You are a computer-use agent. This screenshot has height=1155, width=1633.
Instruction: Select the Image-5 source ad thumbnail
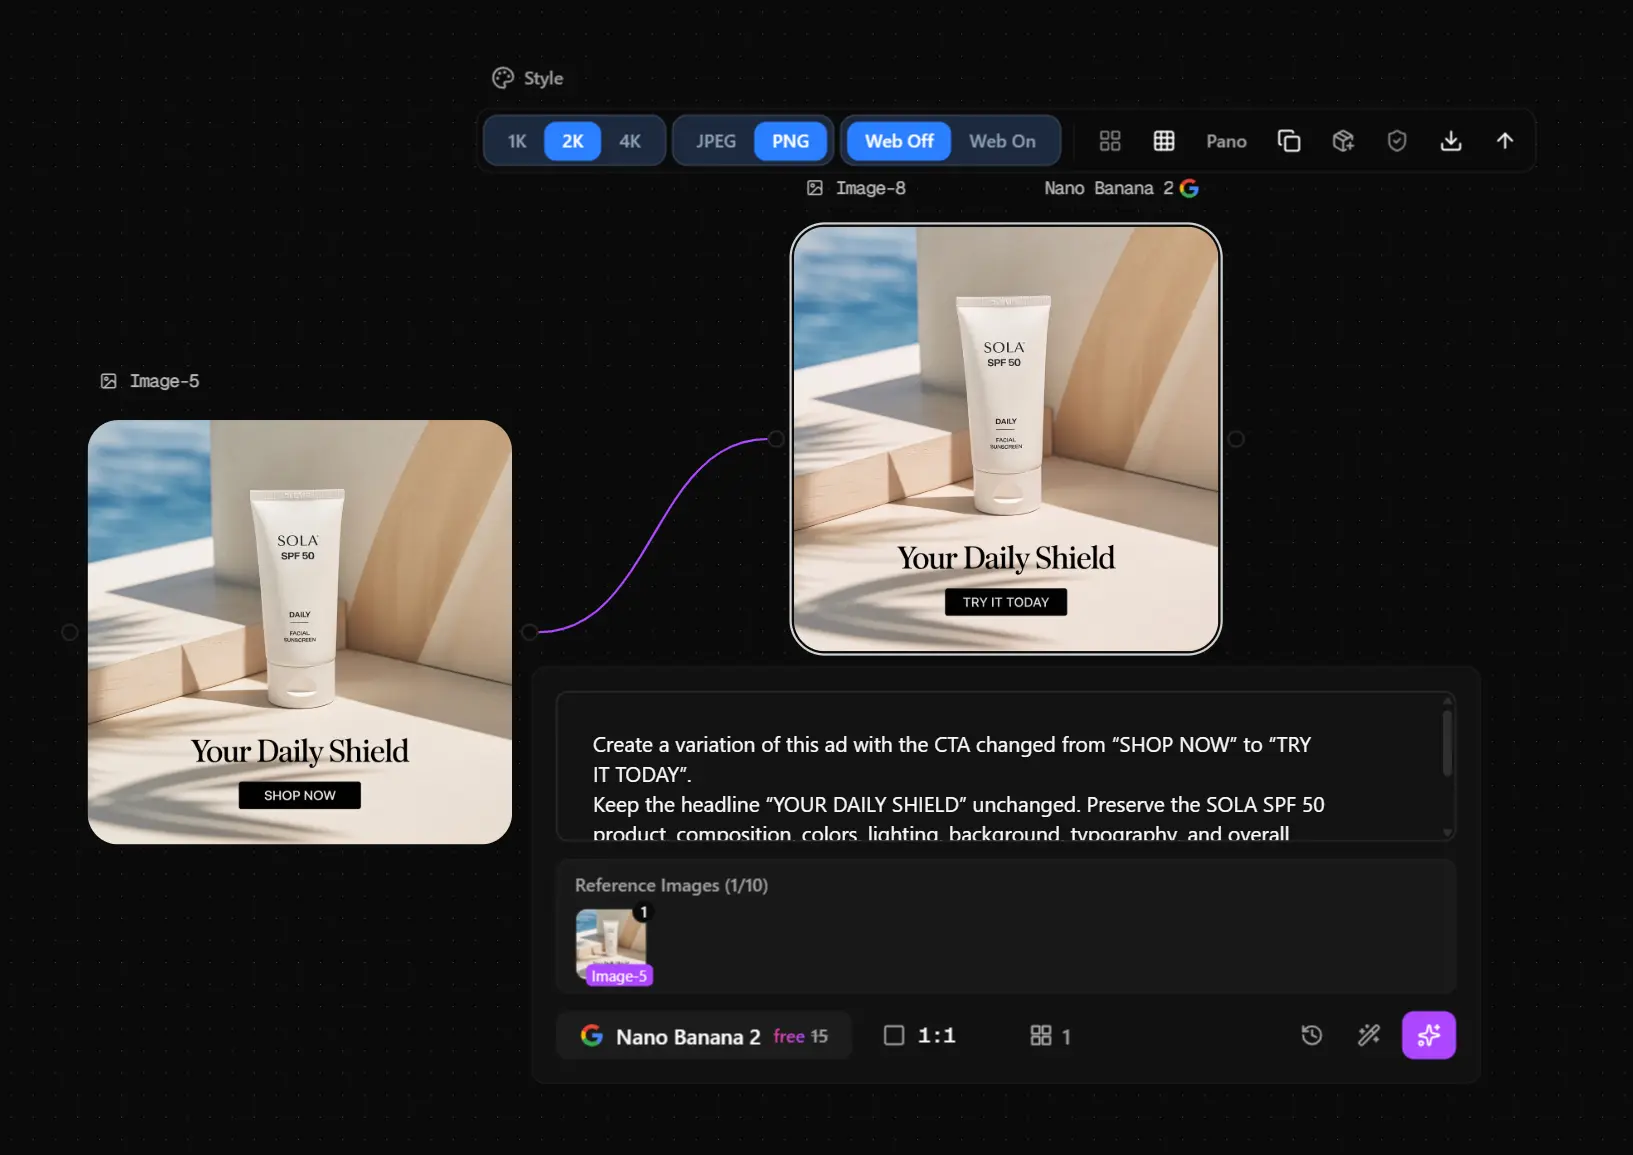[x=300, y=632]
